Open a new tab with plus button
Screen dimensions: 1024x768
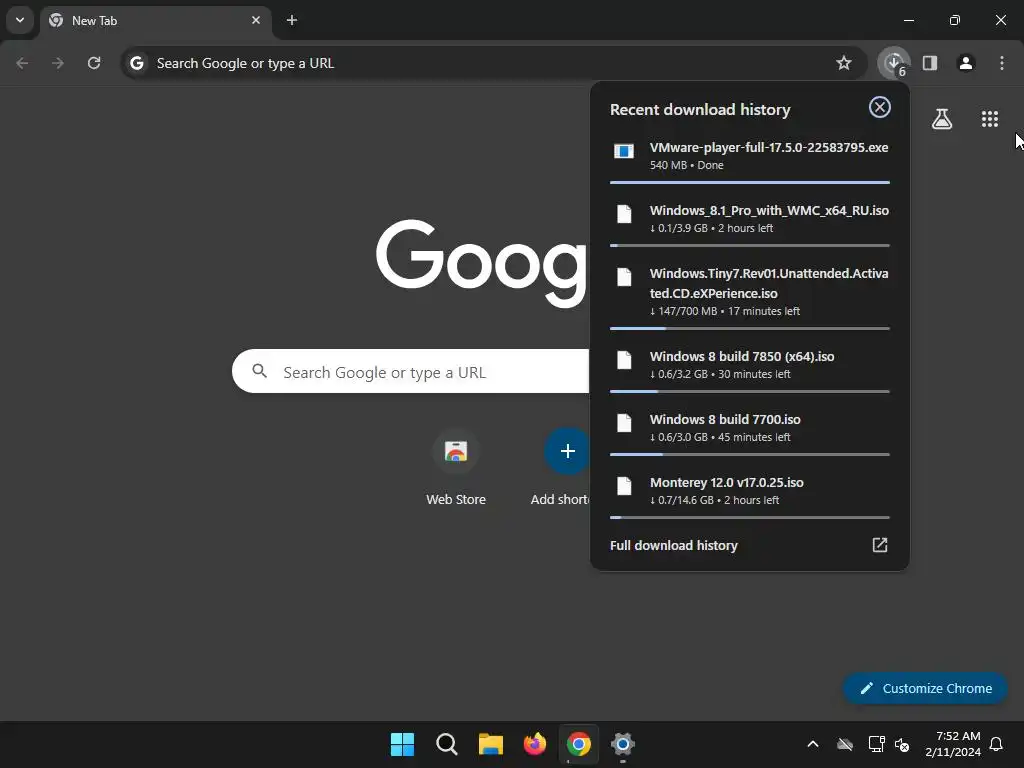pyautogui.click(x=292, y=20)
